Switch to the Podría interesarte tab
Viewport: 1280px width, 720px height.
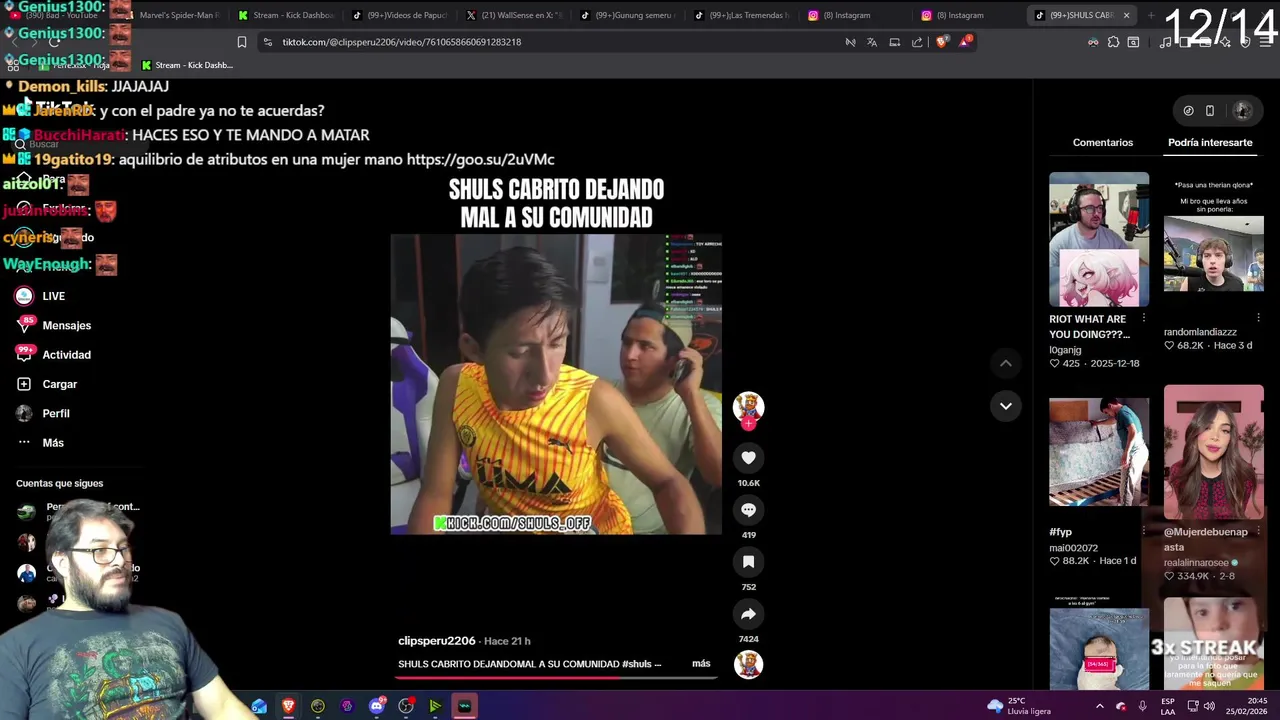point(1210,142)
